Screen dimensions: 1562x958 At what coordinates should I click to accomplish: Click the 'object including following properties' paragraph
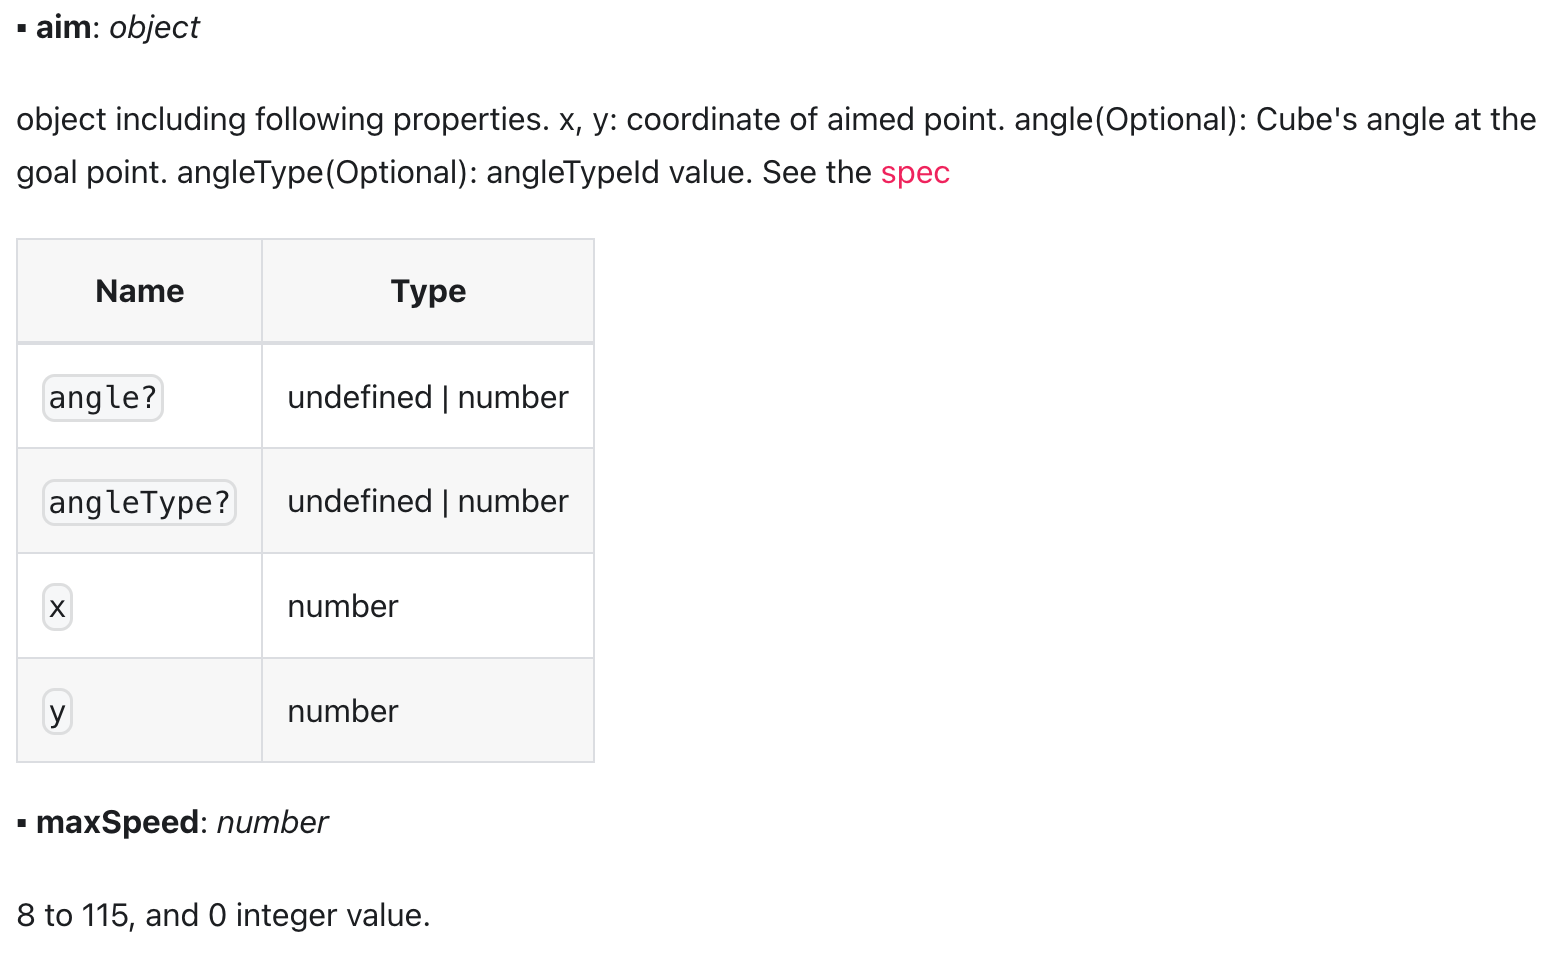(x=776, y=146)
